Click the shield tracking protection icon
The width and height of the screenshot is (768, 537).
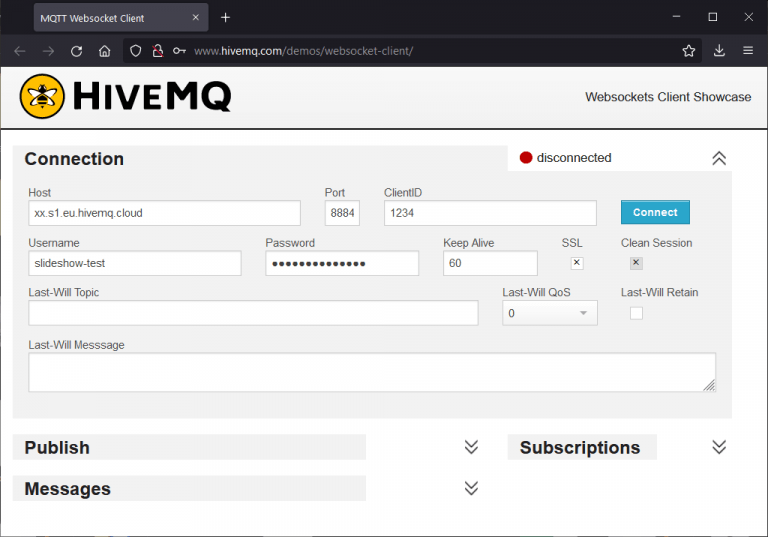pos(137,51)
